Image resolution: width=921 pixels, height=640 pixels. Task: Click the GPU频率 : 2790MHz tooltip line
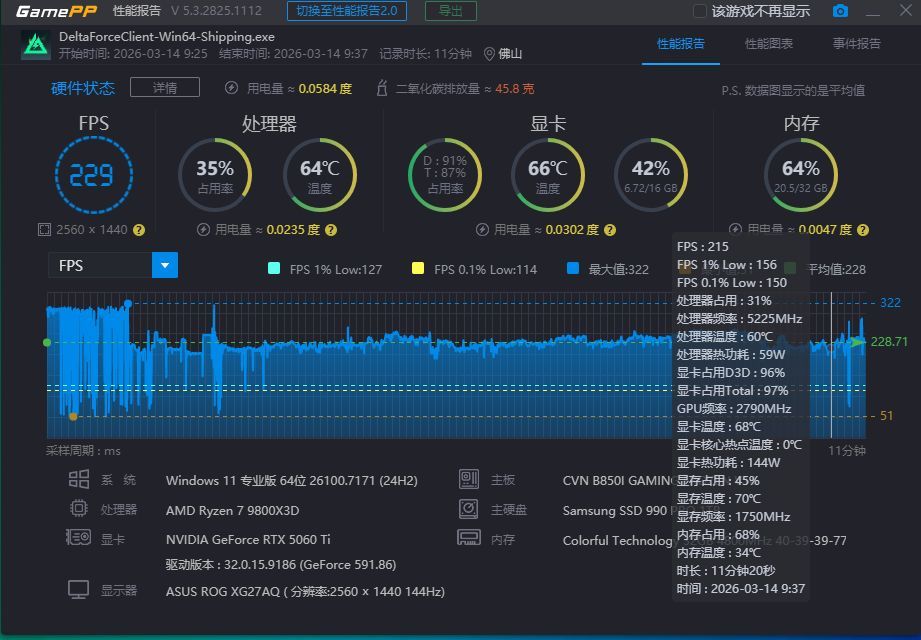click(x=734, y=409)
